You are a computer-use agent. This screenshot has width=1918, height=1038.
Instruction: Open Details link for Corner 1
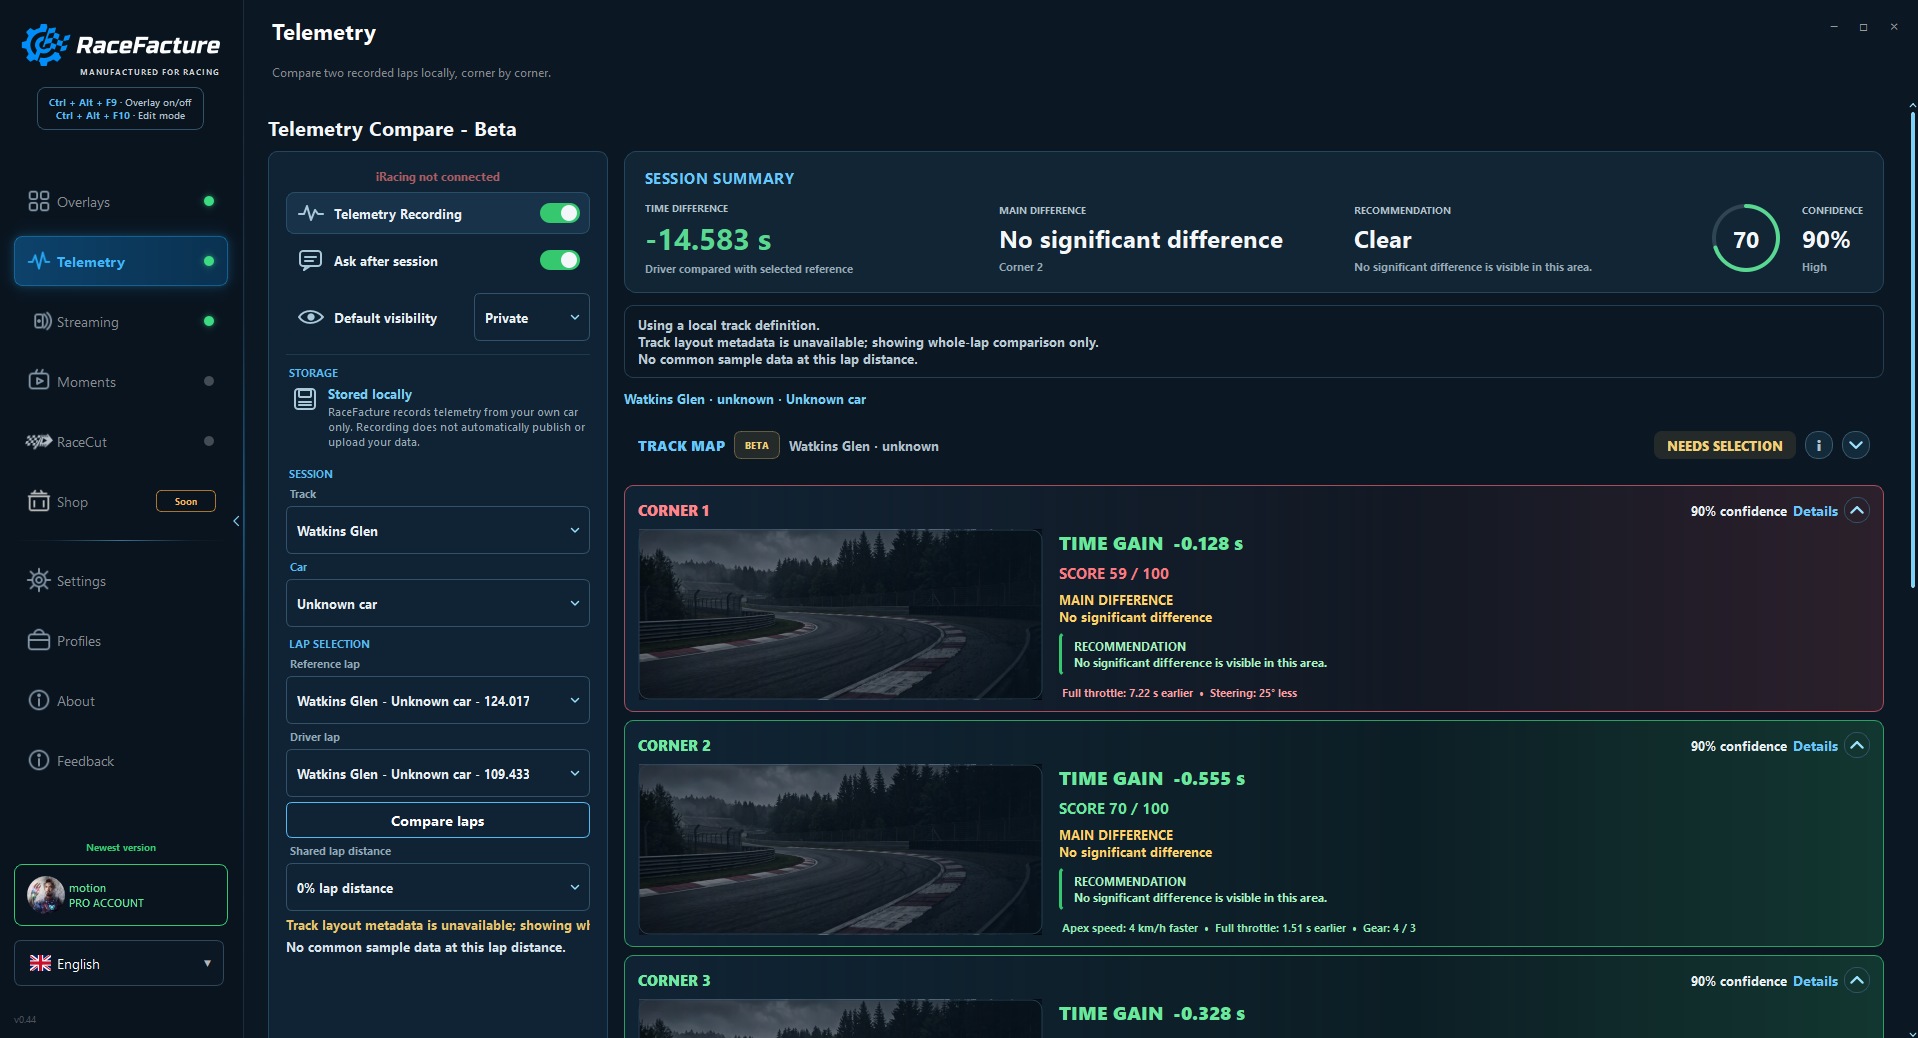pyautogui.click(x=1815, y=511)
